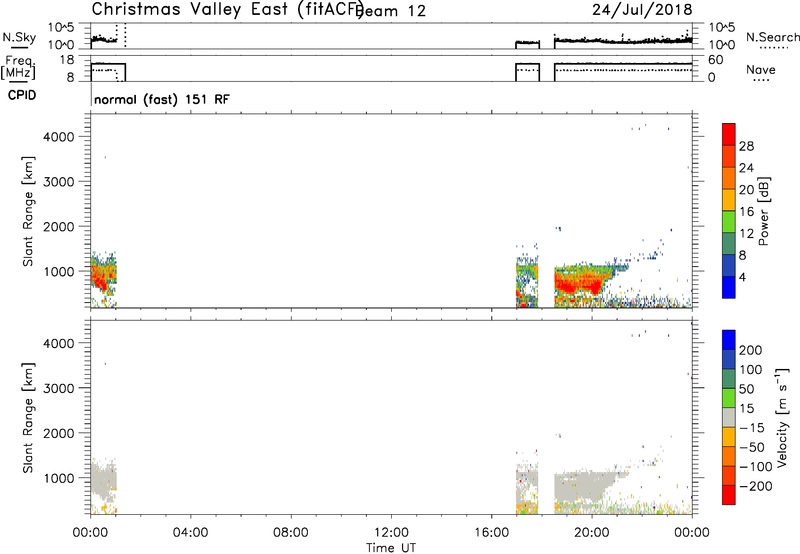Click the 'N.Sky' axis label
This screenshot has height=554, width=800.
pyautogui.click(x=19, y=37)
